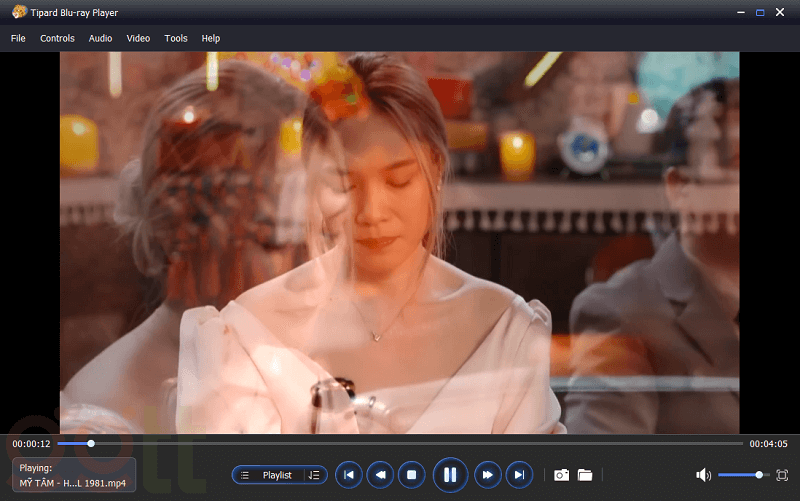Click the fast forward button

[x=487, y=474]
